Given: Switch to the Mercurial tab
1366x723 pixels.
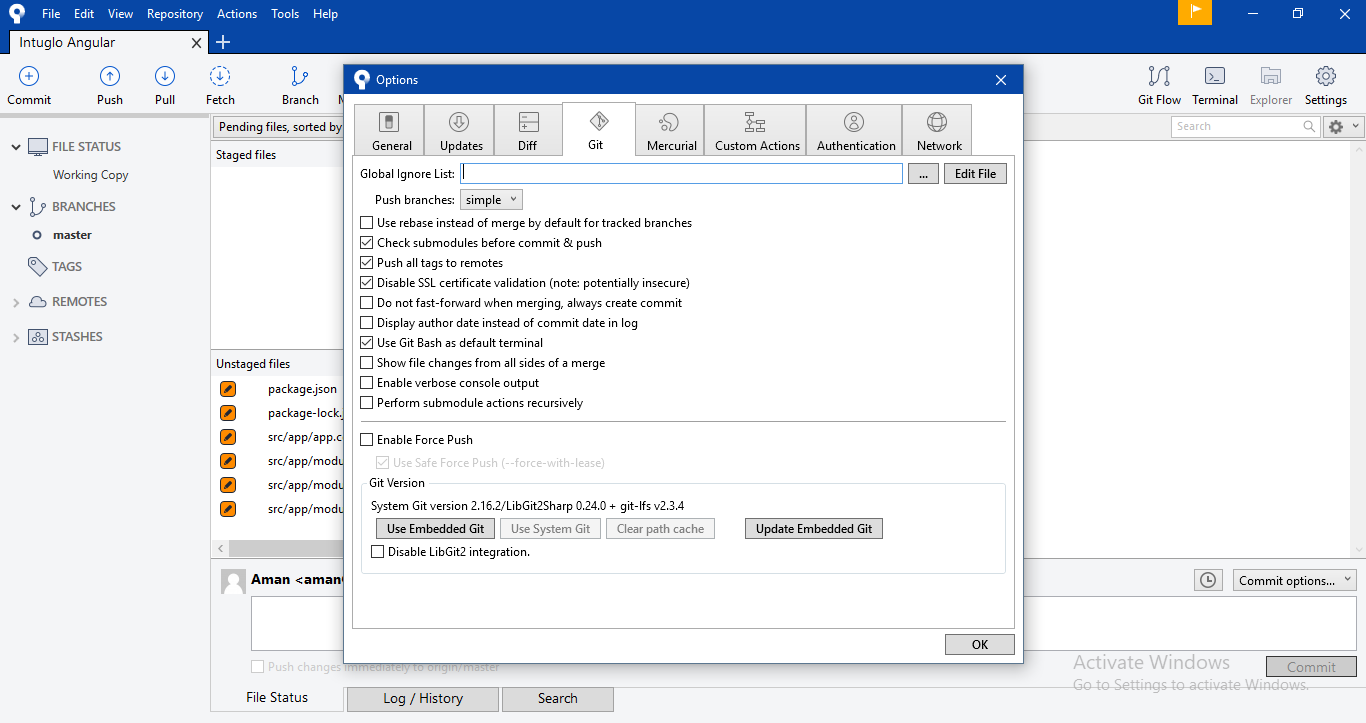Looking at the screenshot, I should coord(670,129).
